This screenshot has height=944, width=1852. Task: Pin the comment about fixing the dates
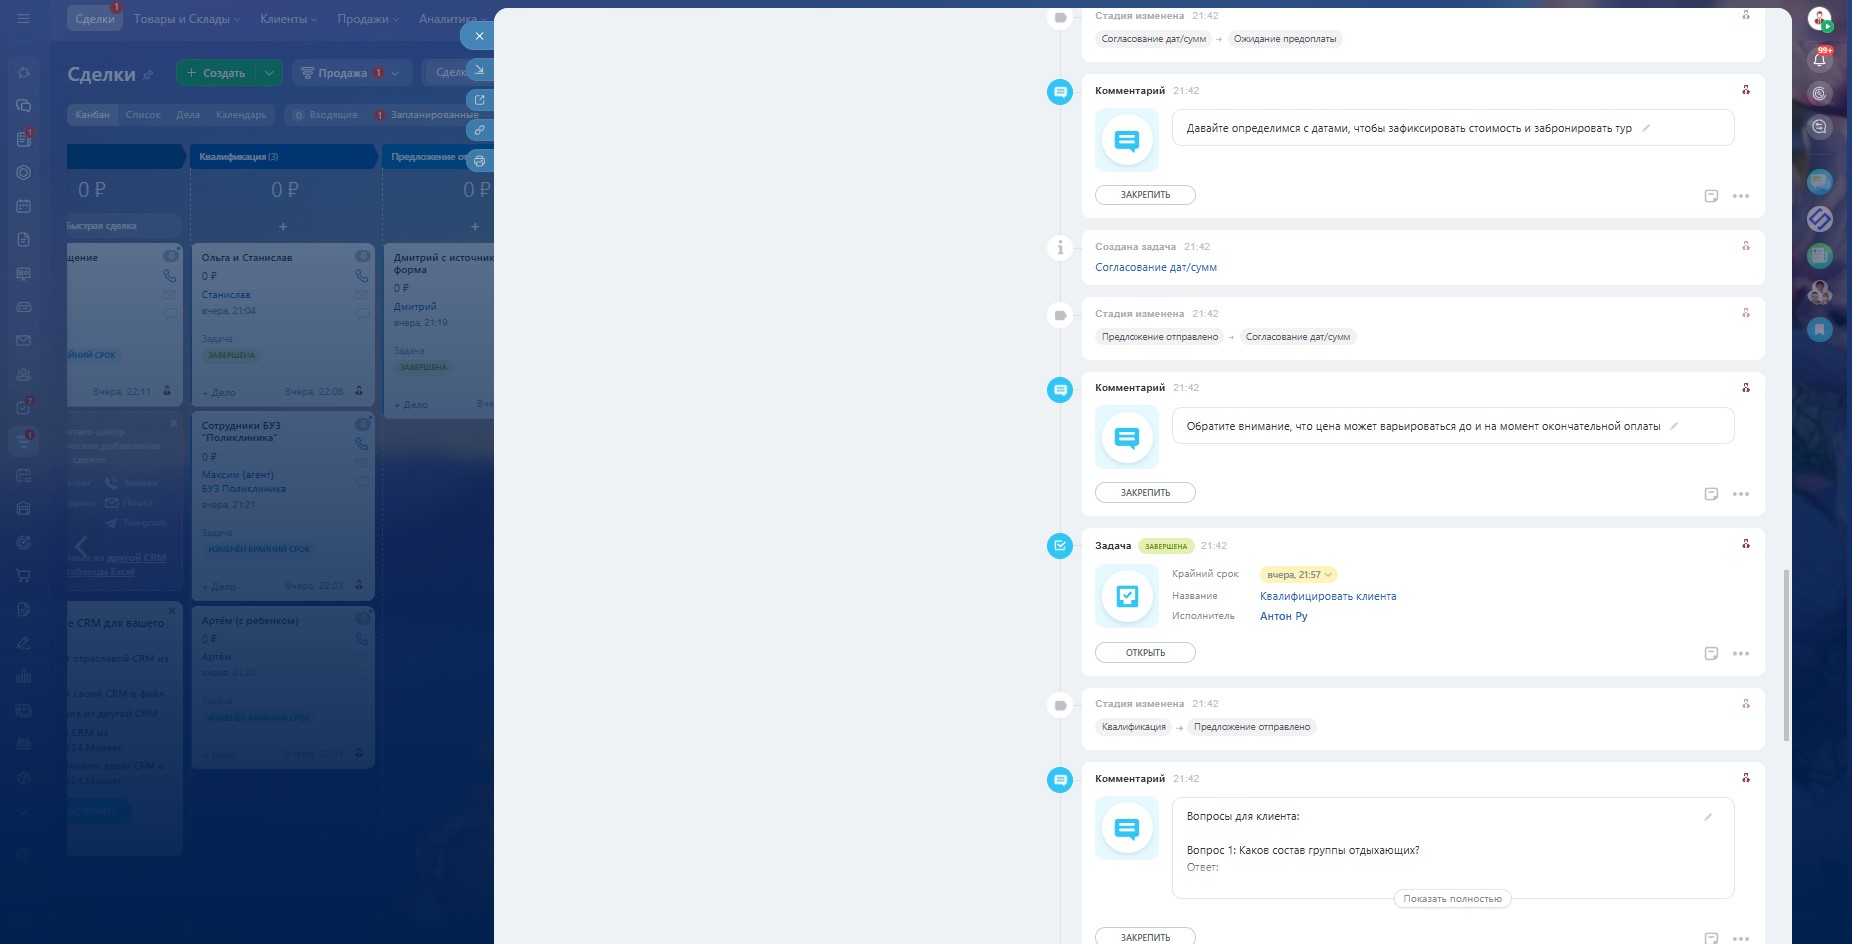[x=1145, y=195]
